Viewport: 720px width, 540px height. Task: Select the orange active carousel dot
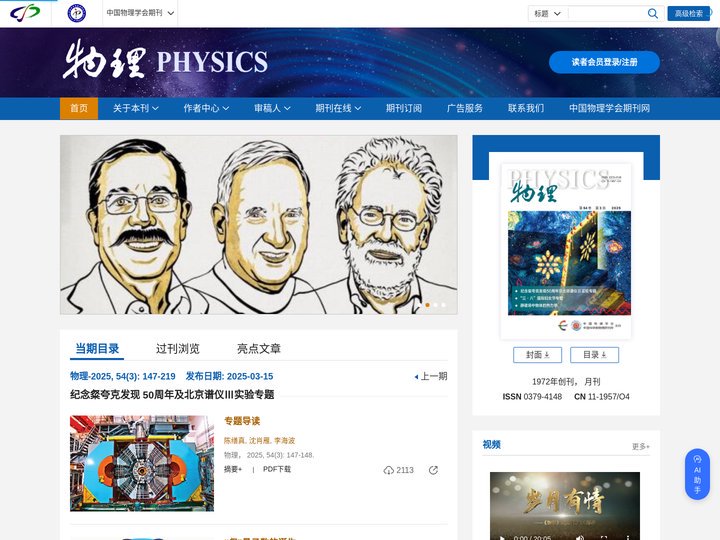(428, 305)
